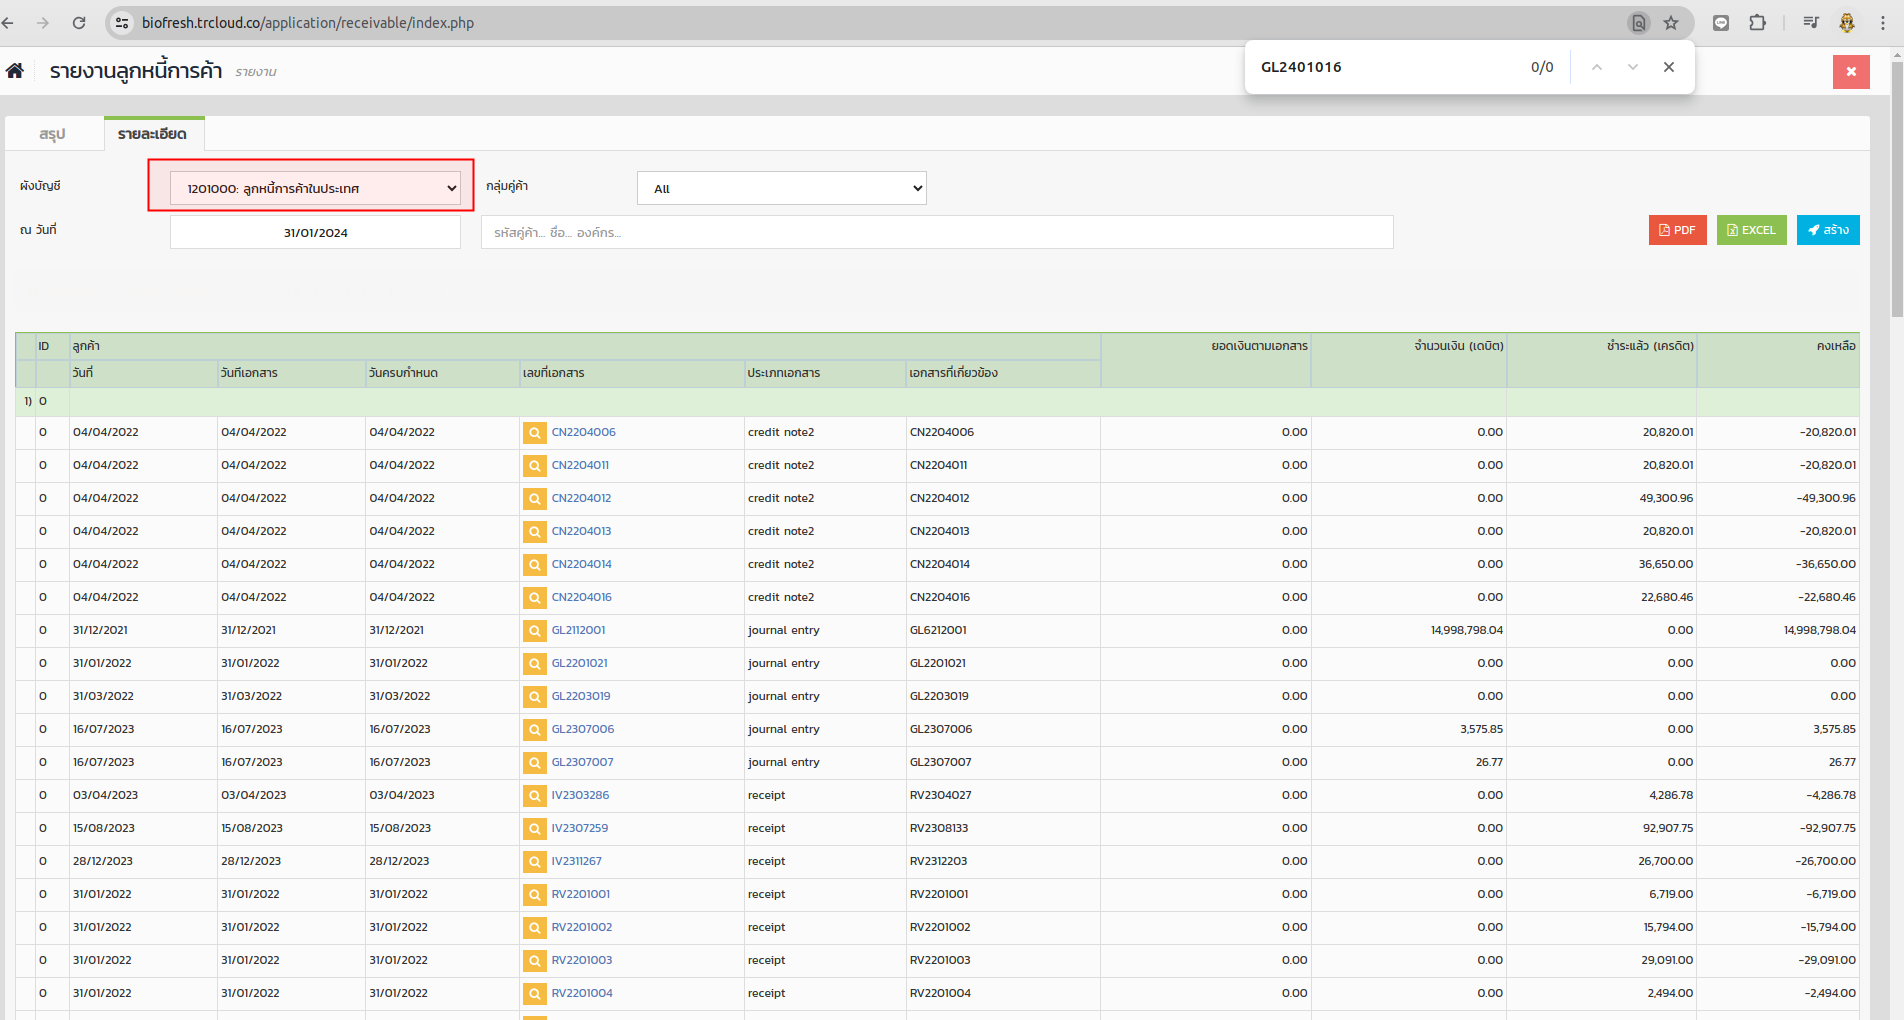Open document link CN2204016
This screenshot has width=1904, height=1020.
pos(581,597)
